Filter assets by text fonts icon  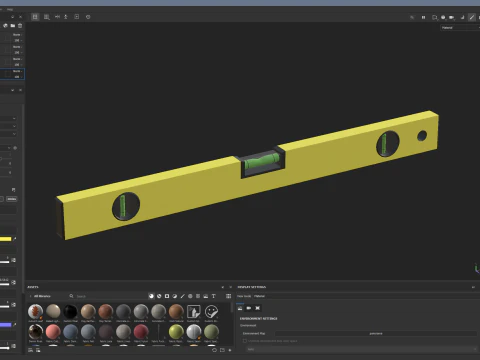(213, 296)
